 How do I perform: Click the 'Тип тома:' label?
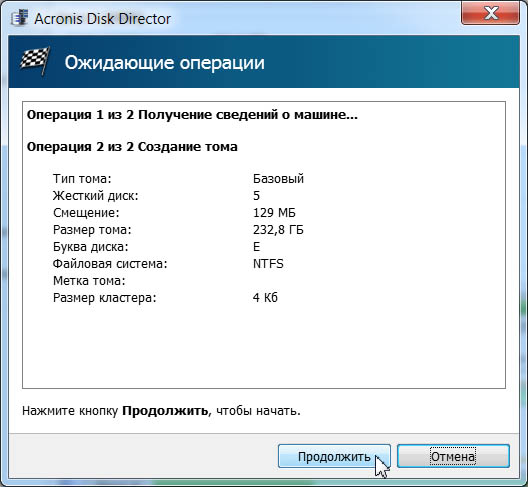click(x=82, y=178)
